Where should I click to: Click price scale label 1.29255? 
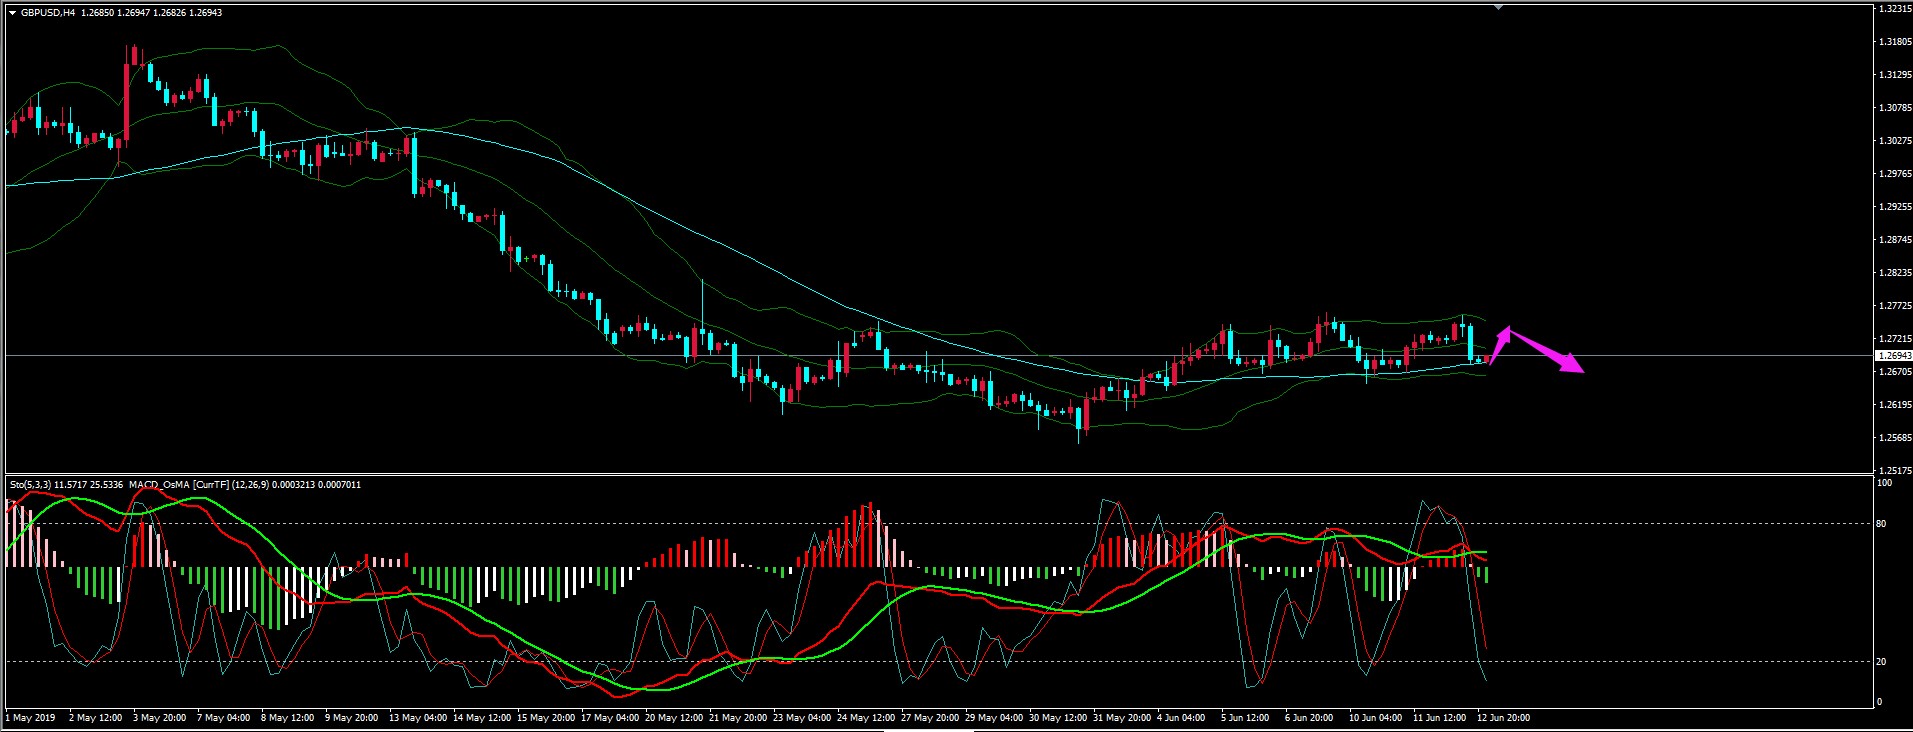[x=1896, y=207]
